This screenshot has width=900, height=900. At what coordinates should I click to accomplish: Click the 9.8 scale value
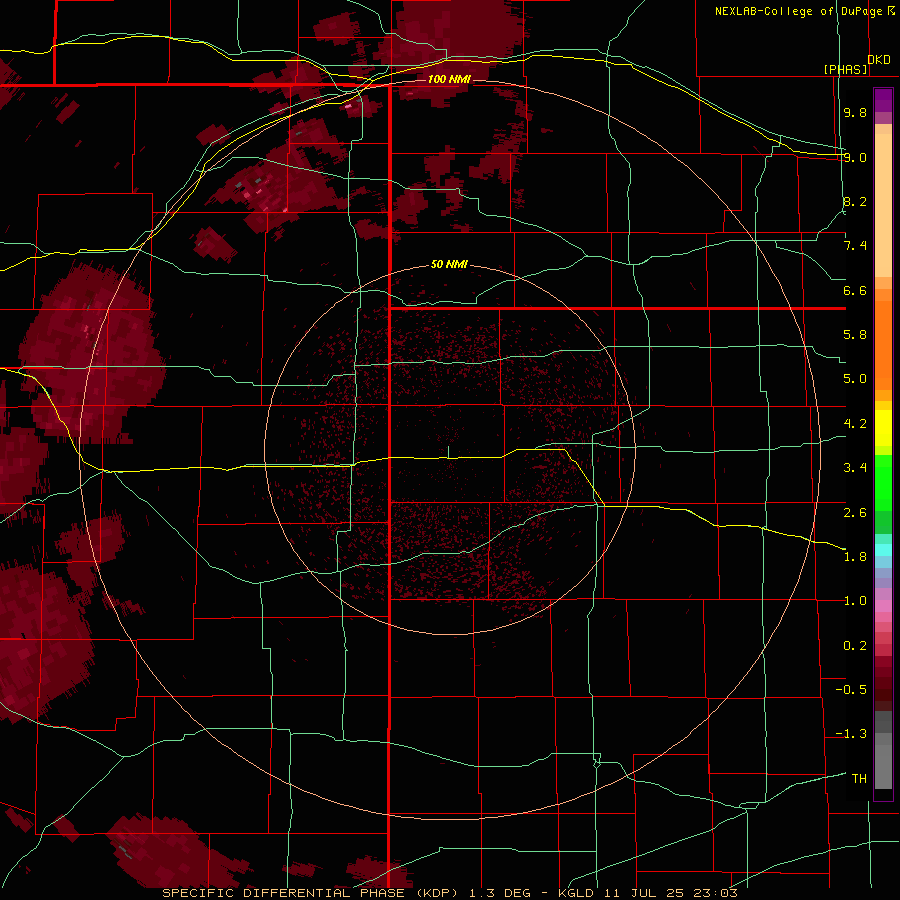pyautogui.click(x=855, y=112)
